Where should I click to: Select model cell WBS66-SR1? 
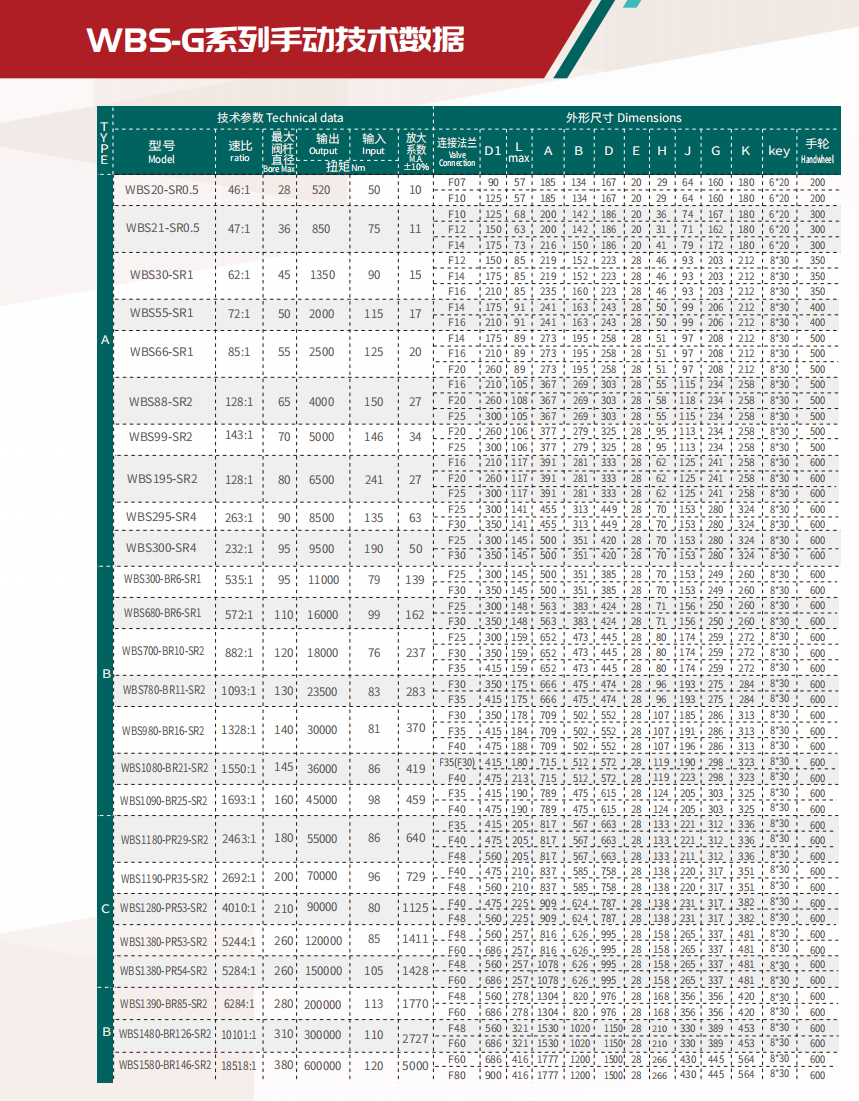tap(162, 352)
